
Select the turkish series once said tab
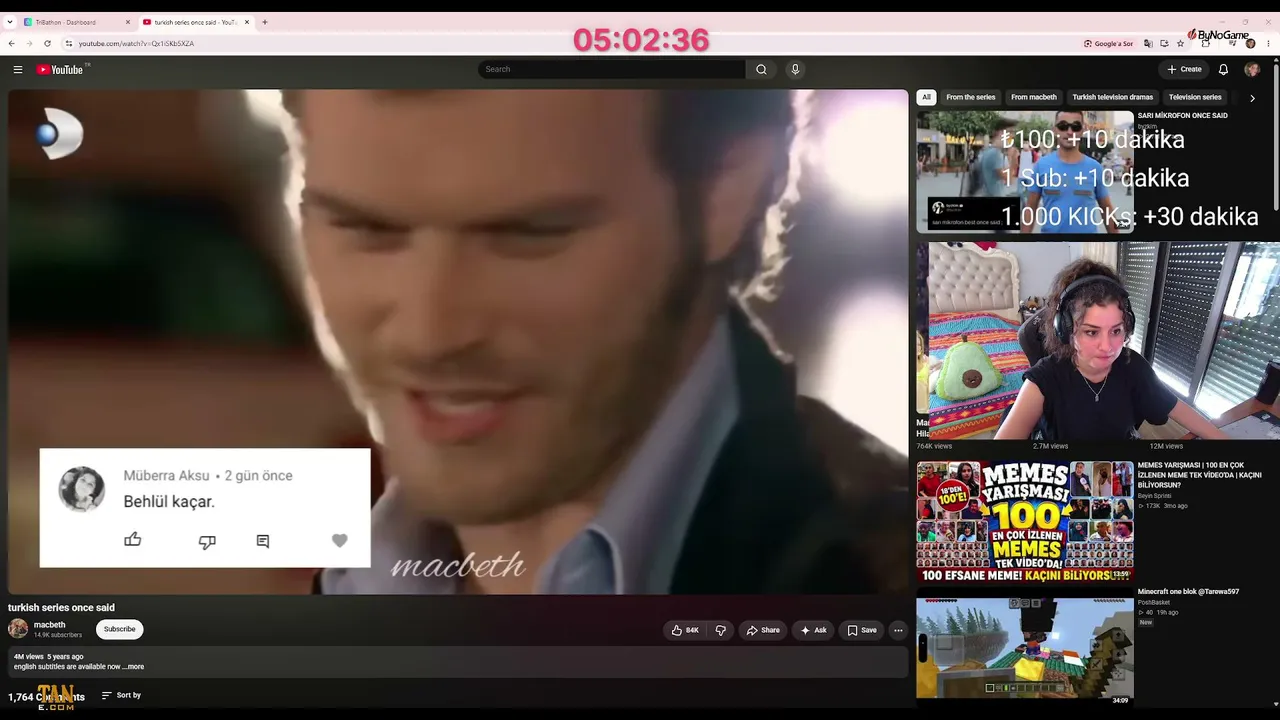click(196, 22)
